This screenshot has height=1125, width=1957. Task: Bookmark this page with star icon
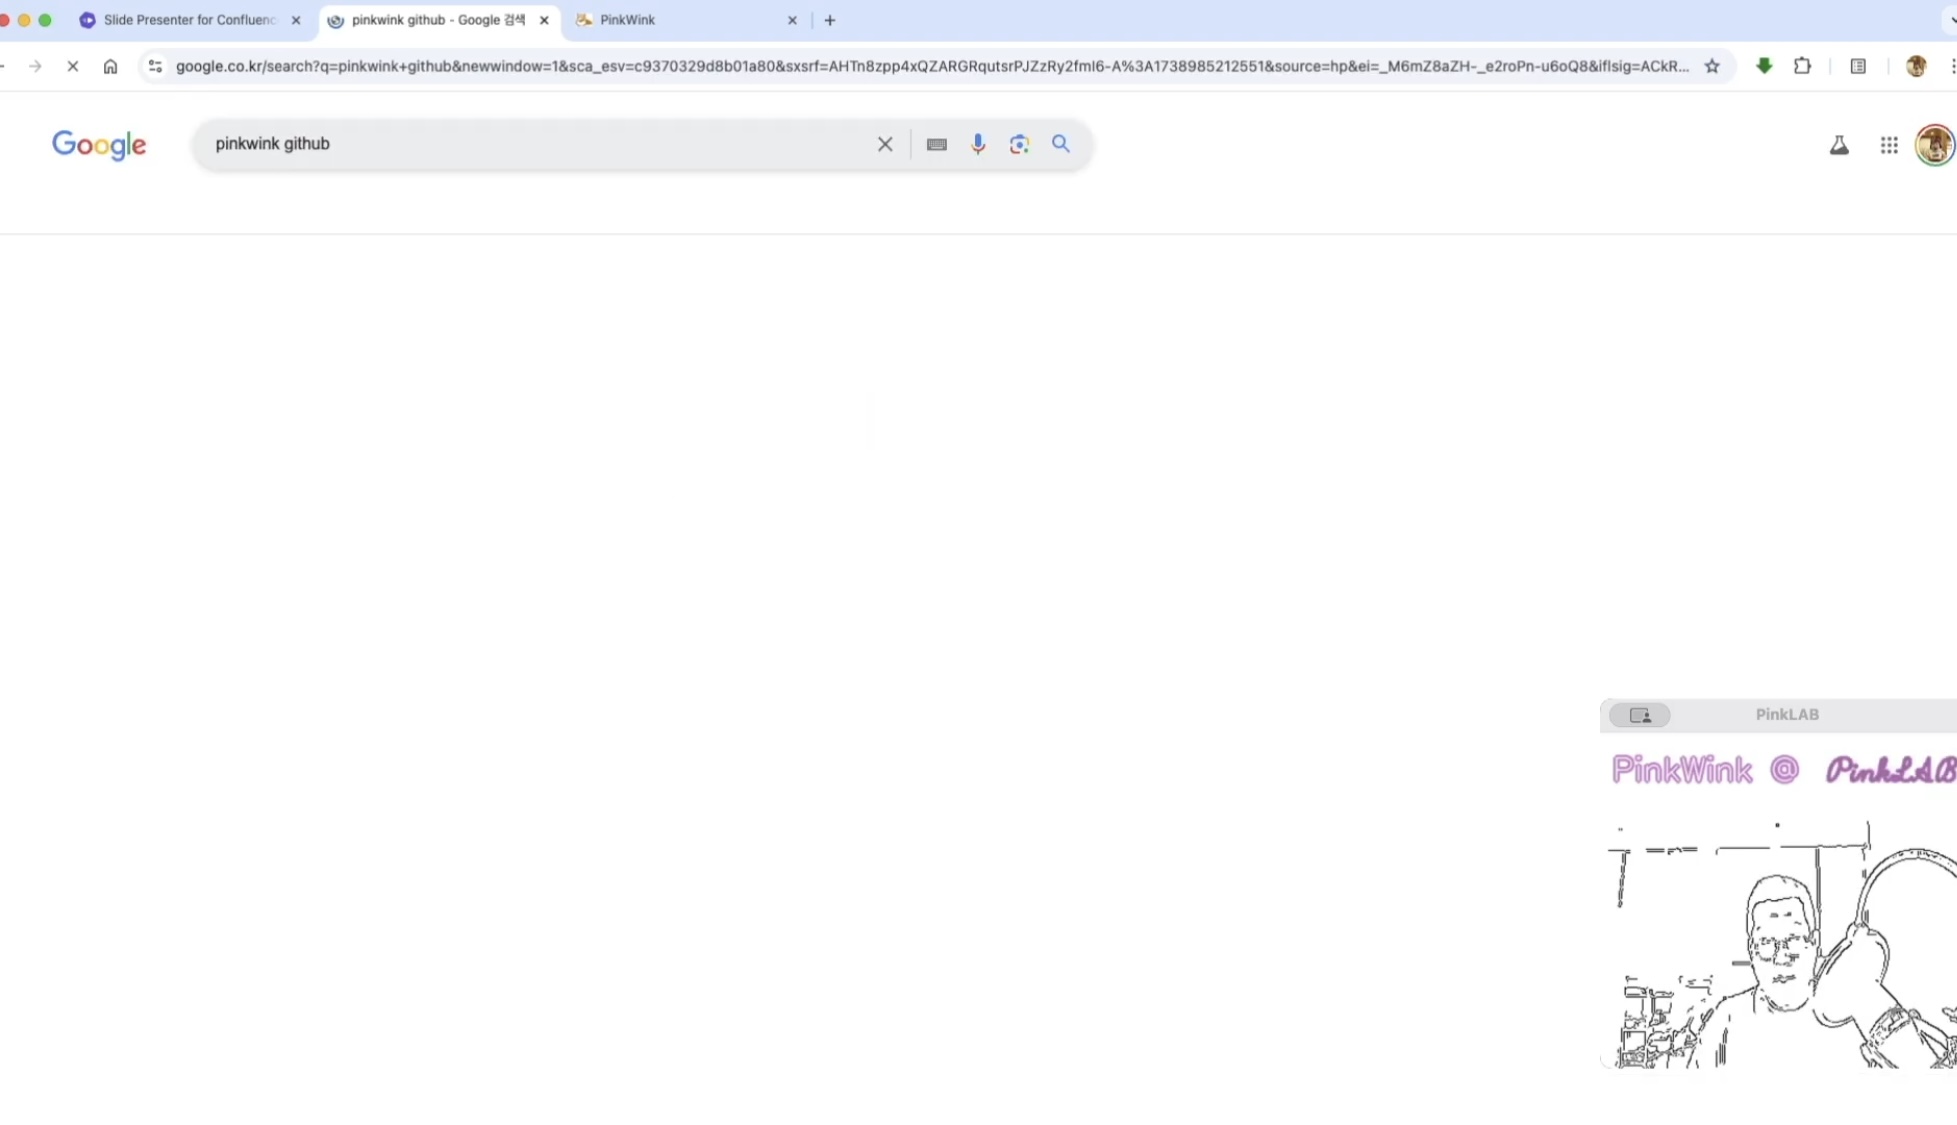pos(1712,66)
